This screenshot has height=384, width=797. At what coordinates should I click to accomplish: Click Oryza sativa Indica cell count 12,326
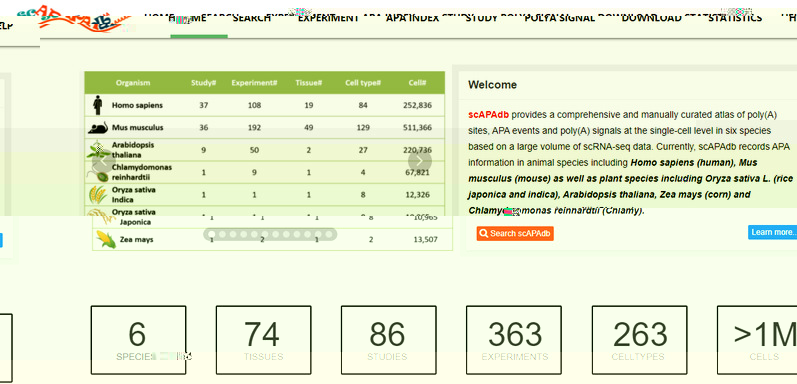[x=418, y=195]
